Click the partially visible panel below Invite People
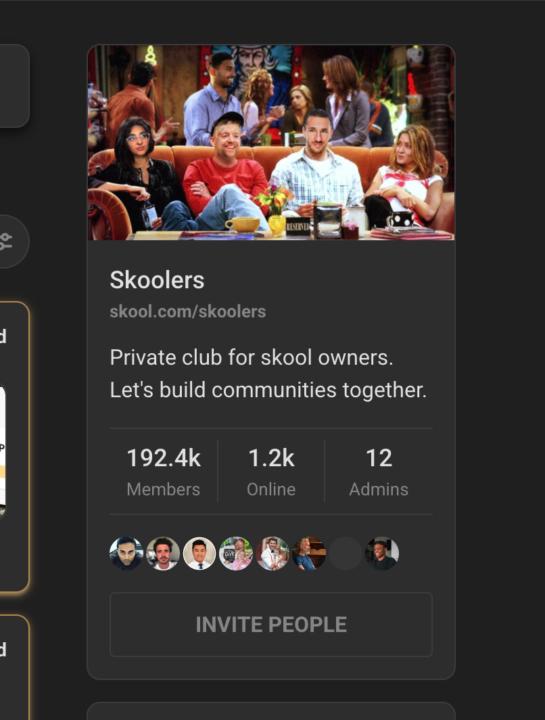The width and height of the screenshot is (545, 720). tap(271, 711)
